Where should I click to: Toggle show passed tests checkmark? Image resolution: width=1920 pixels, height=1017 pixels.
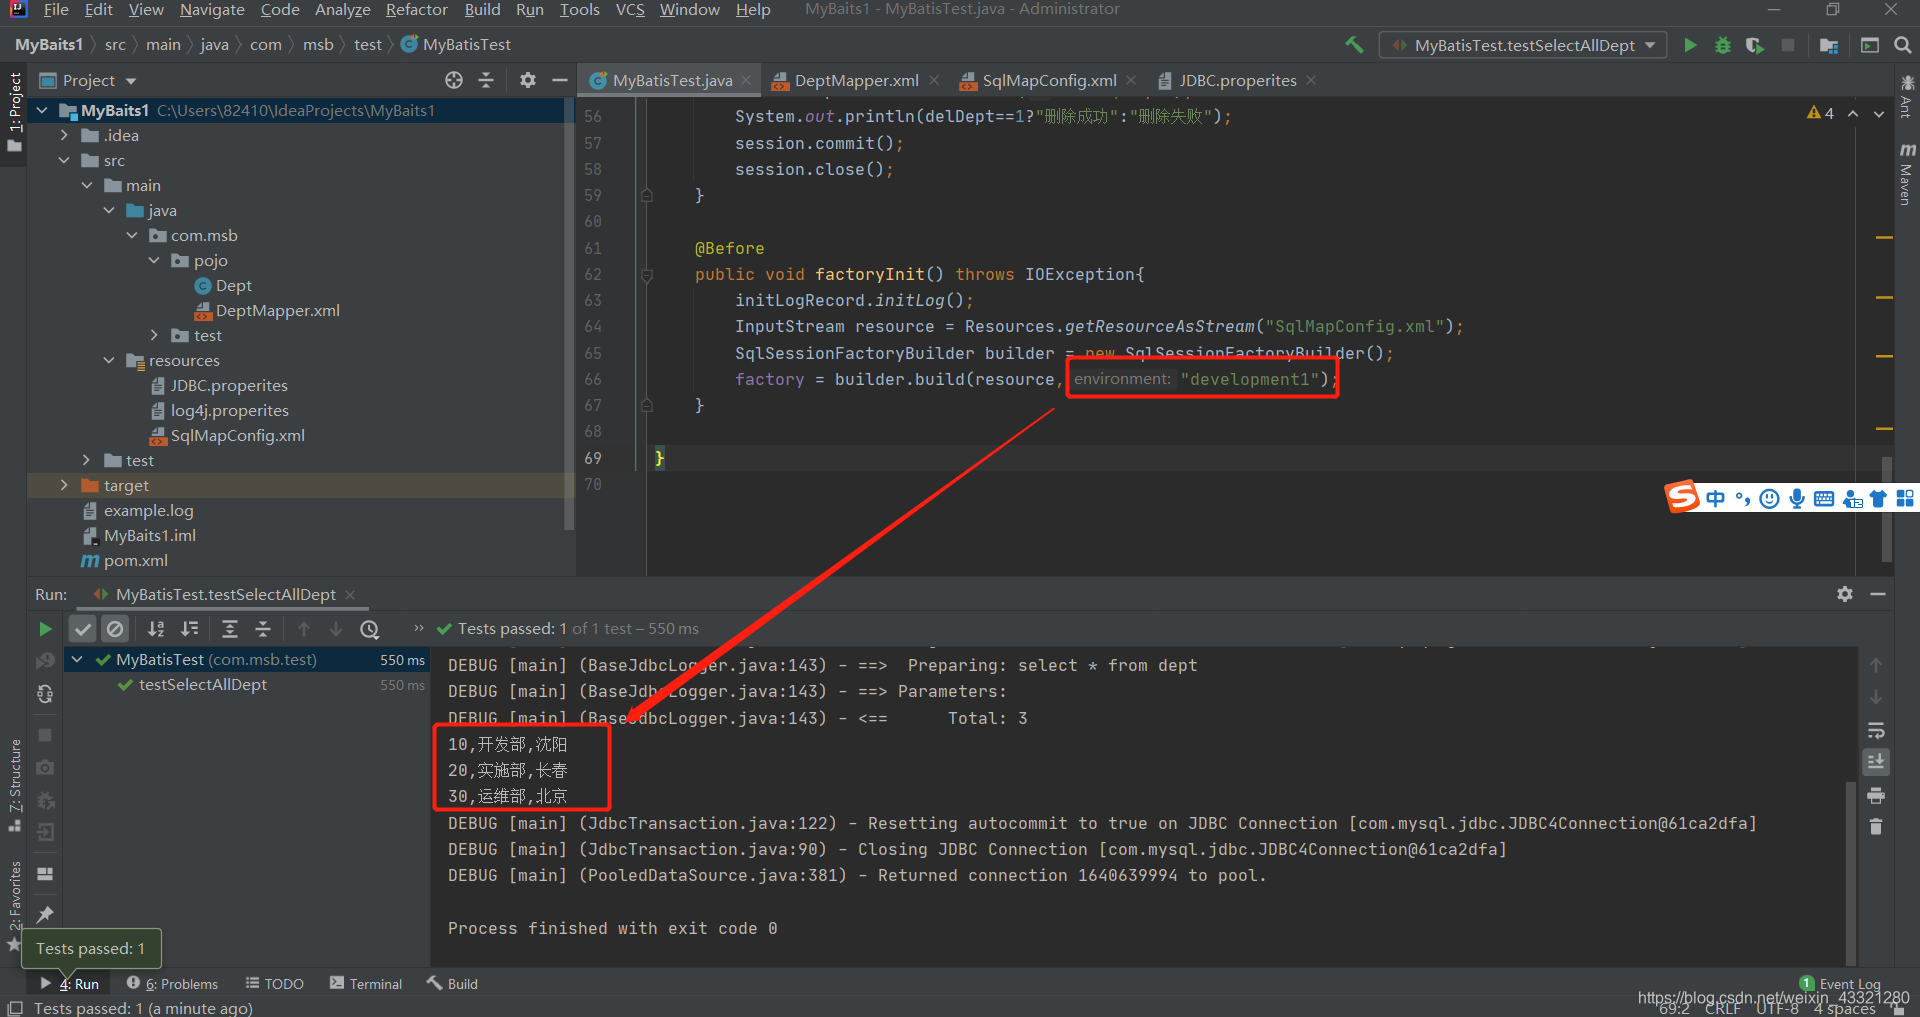click(x=83, y=629)
